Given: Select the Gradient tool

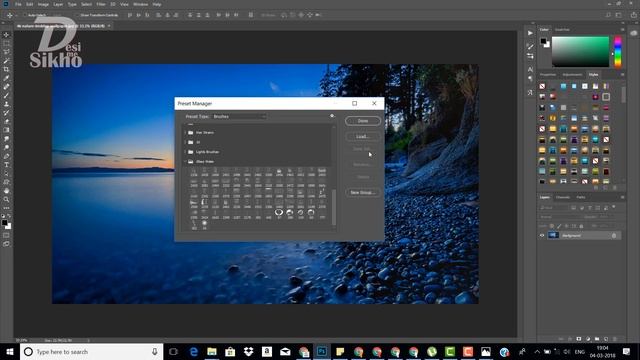Looking at the screenshot, I should pos(6,130).
